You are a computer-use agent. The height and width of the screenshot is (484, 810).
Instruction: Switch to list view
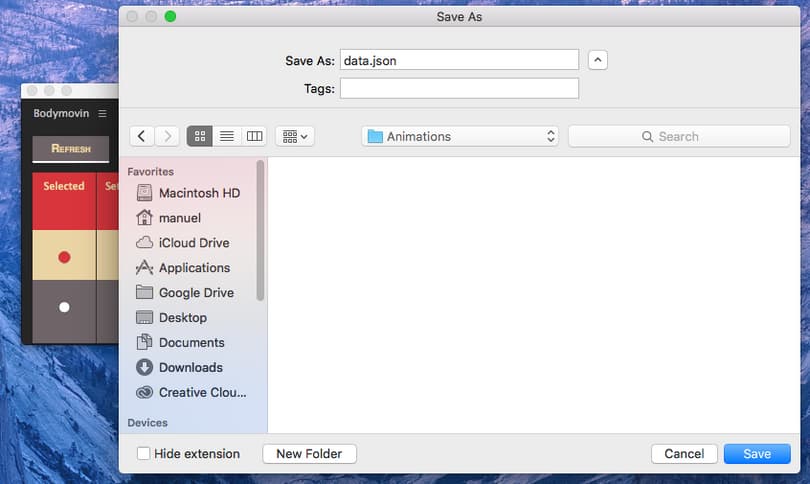227,136
